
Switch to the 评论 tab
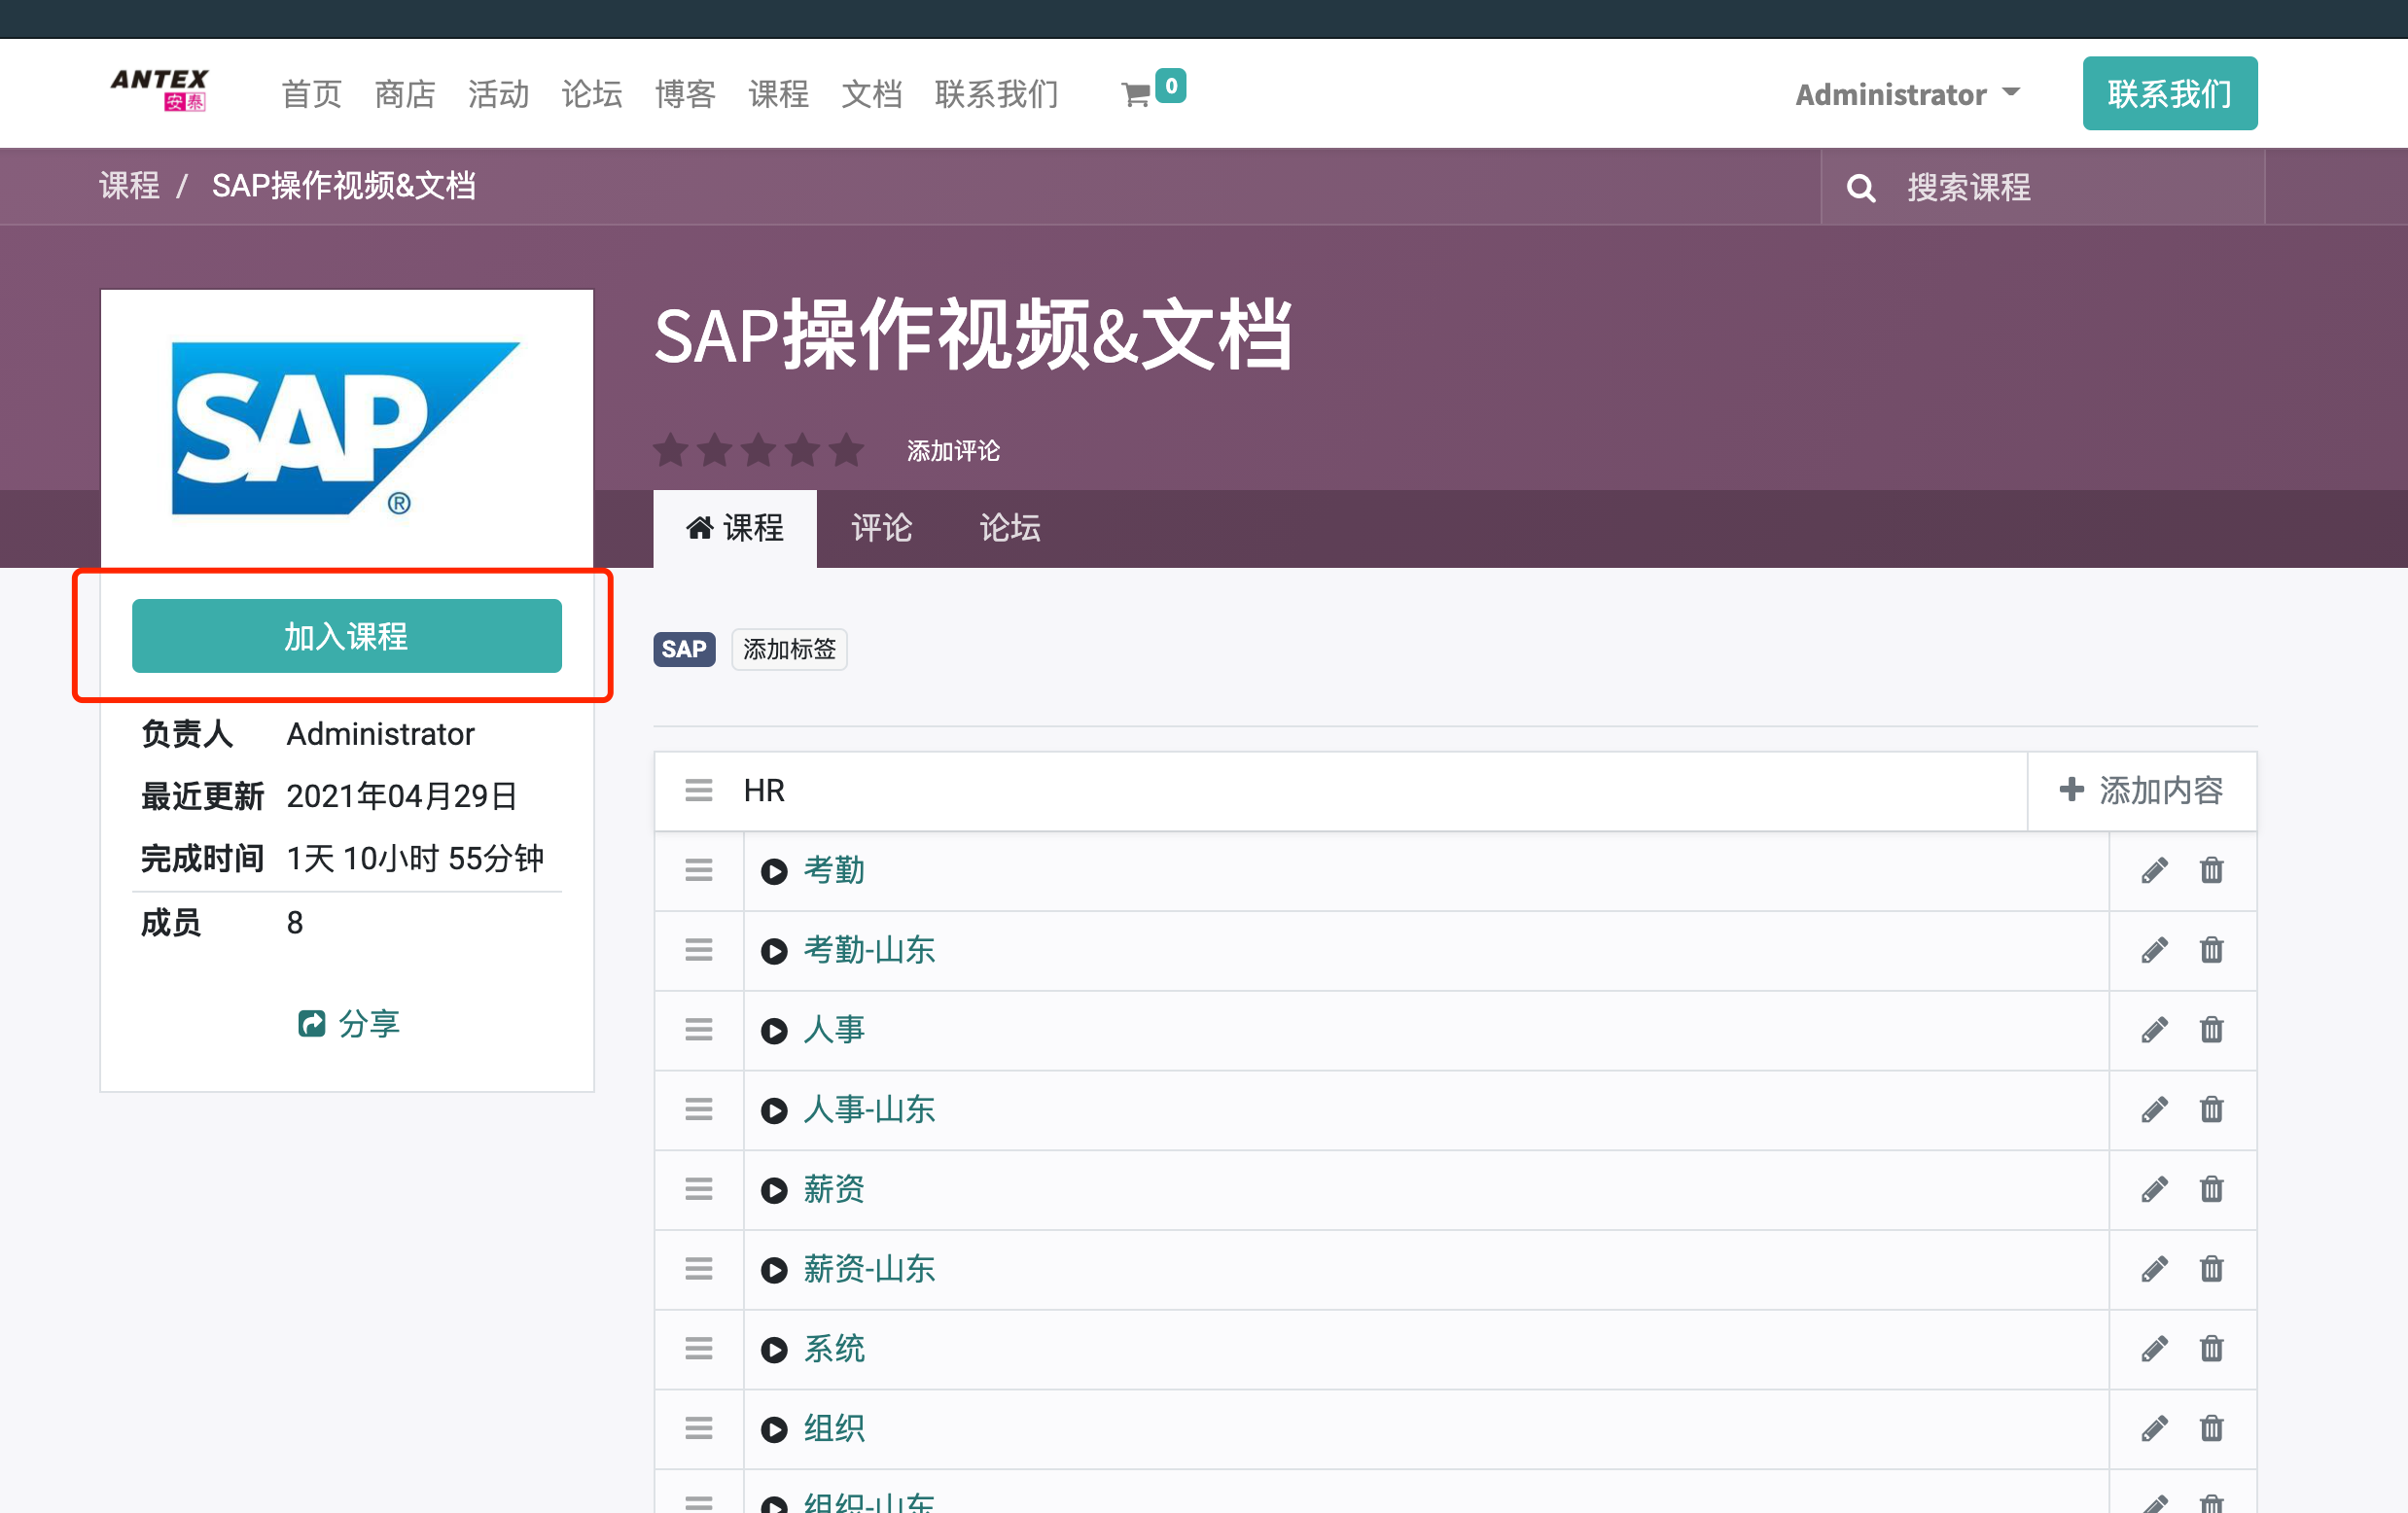881,528
